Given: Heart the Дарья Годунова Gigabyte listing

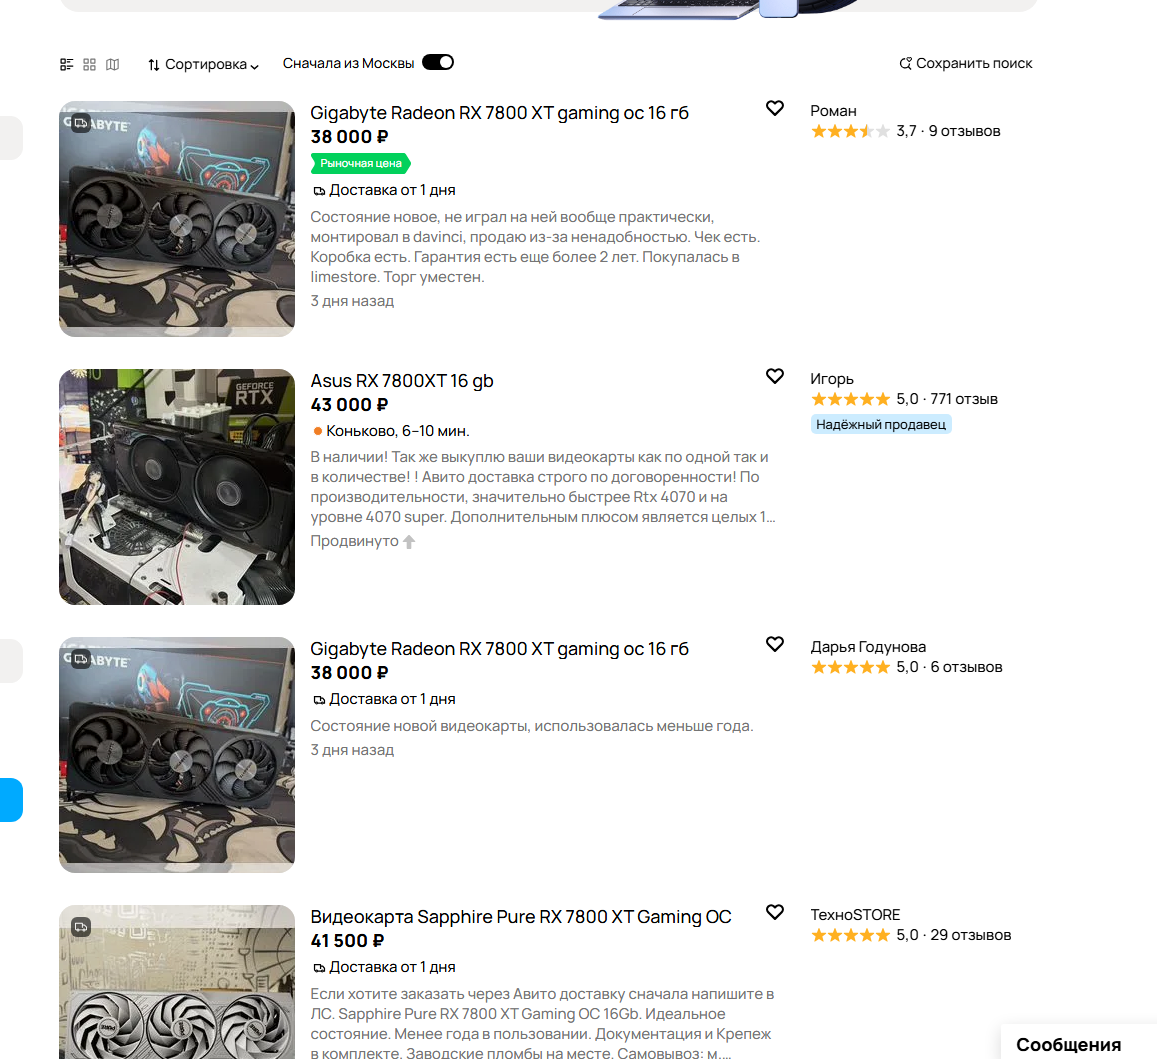Looking at the screenshot, I should tap(775, 644).
